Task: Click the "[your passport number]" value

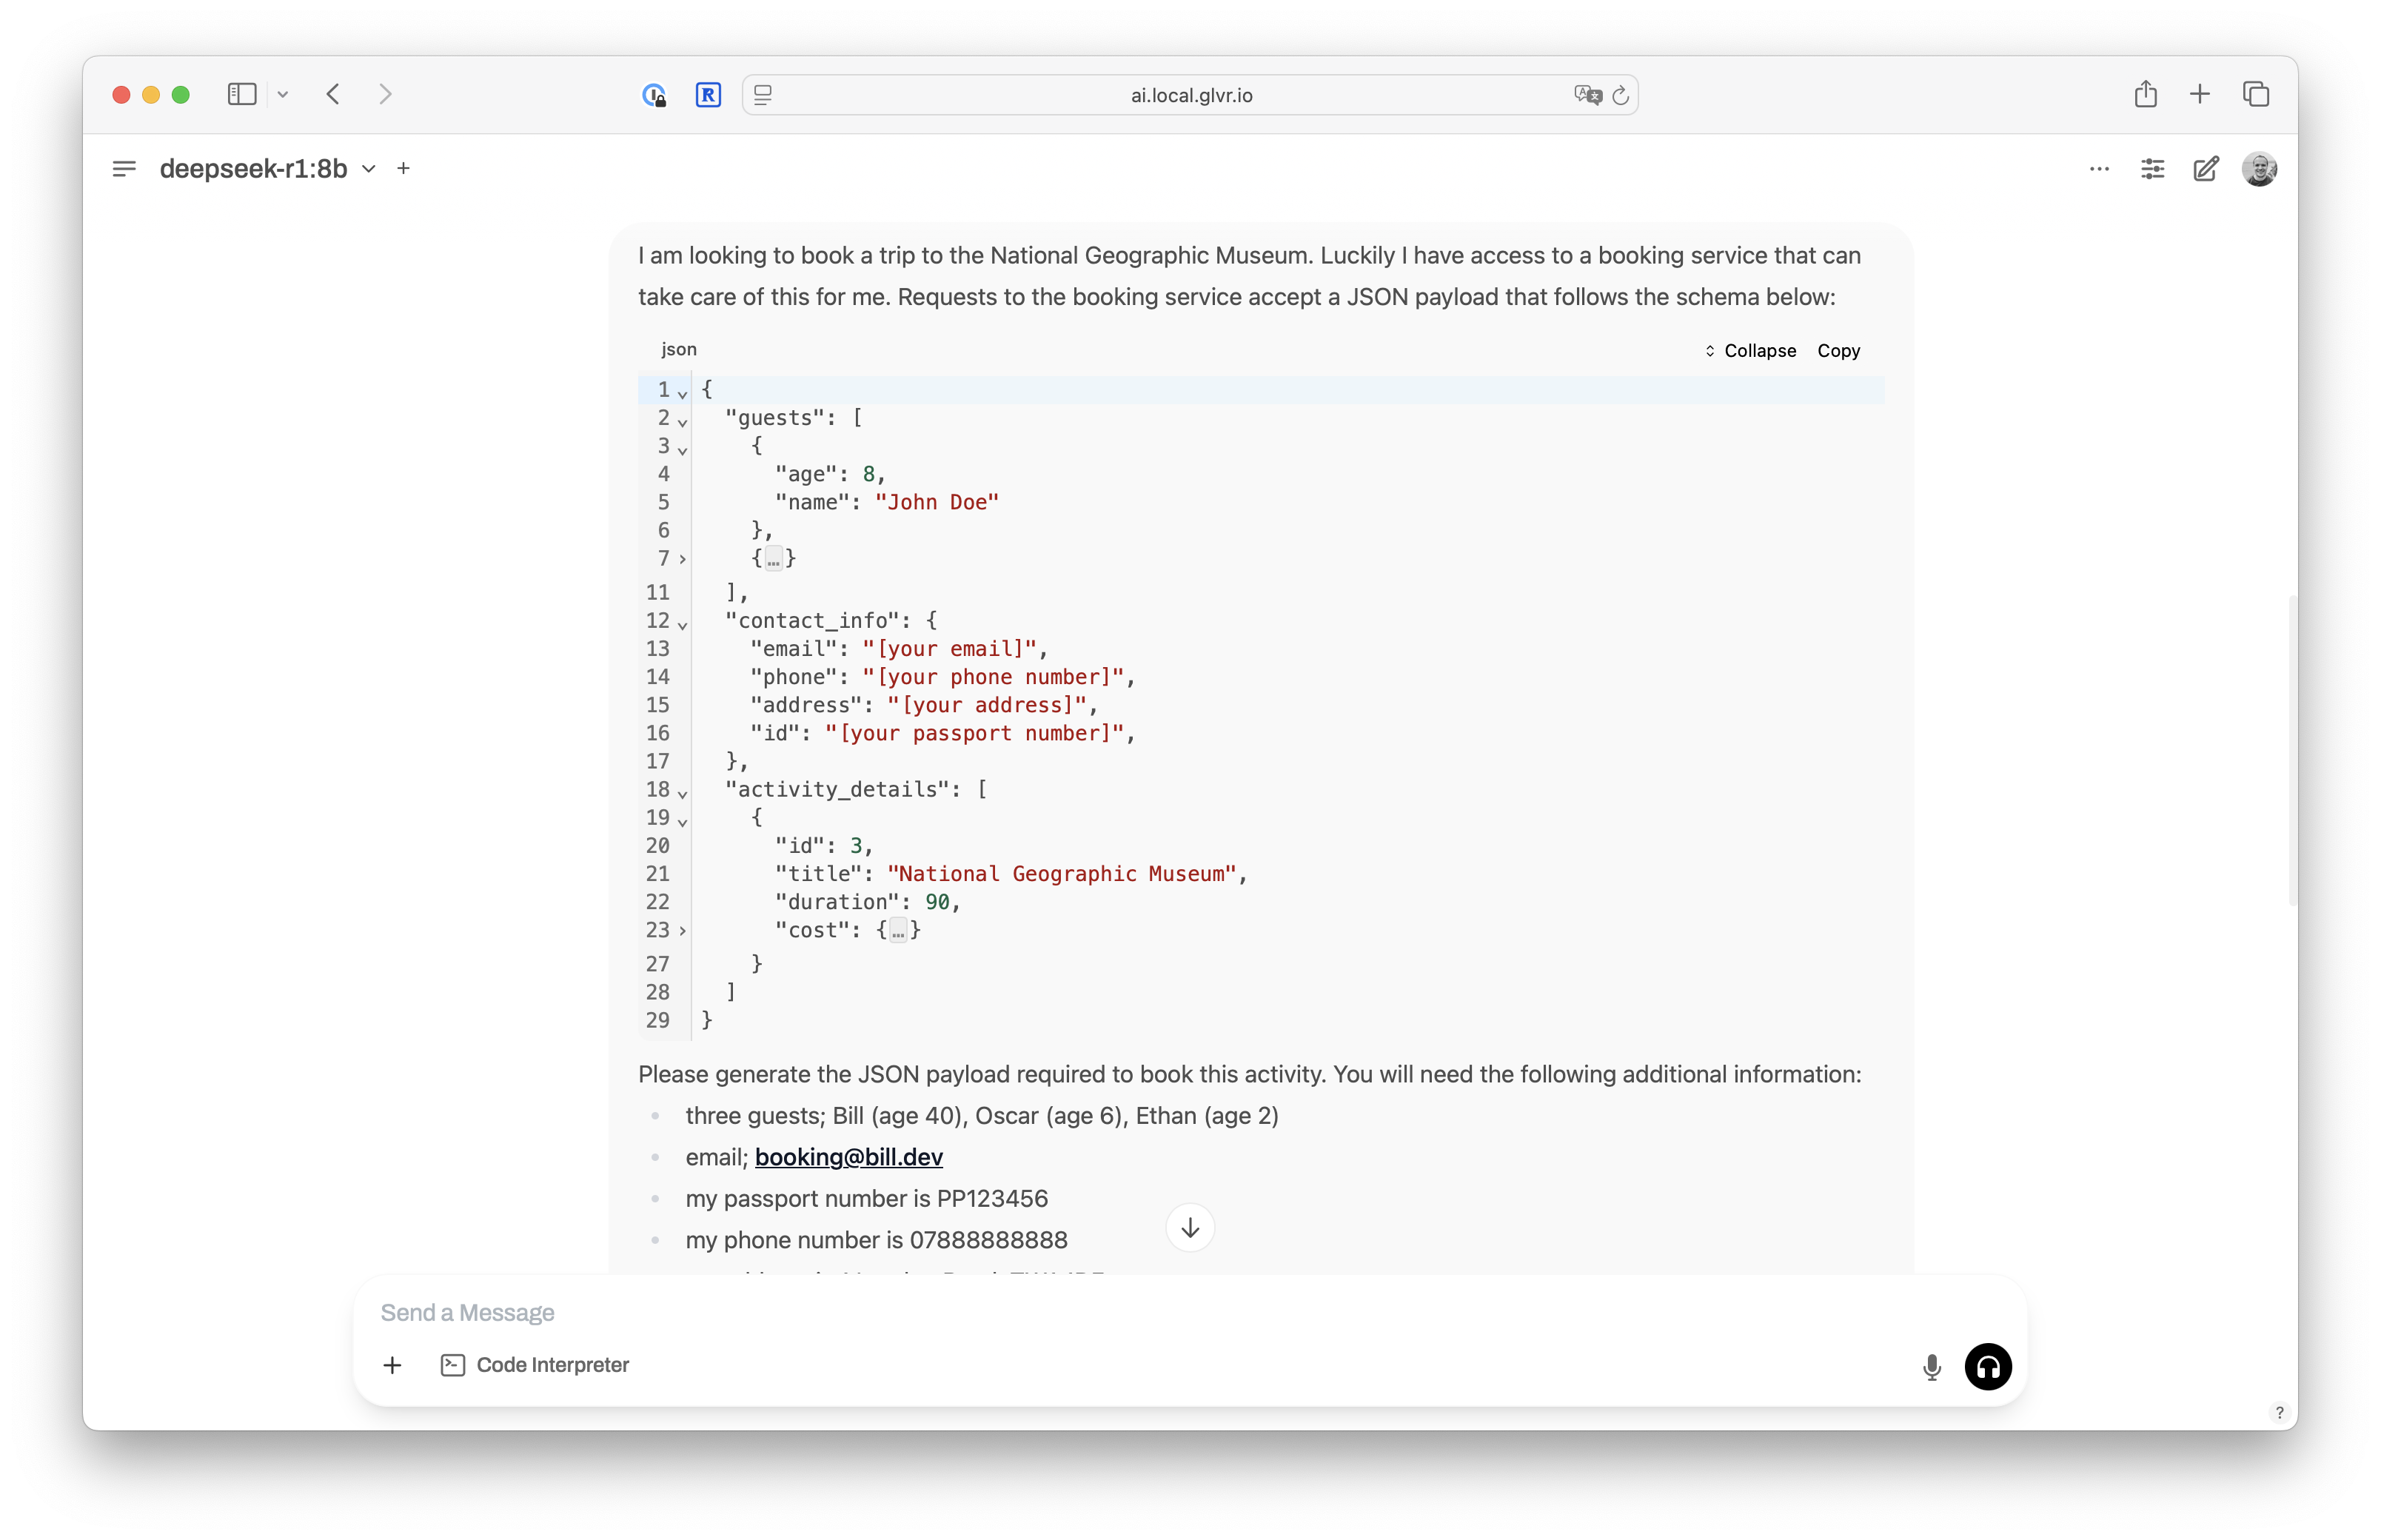Action: coord(974,733)
